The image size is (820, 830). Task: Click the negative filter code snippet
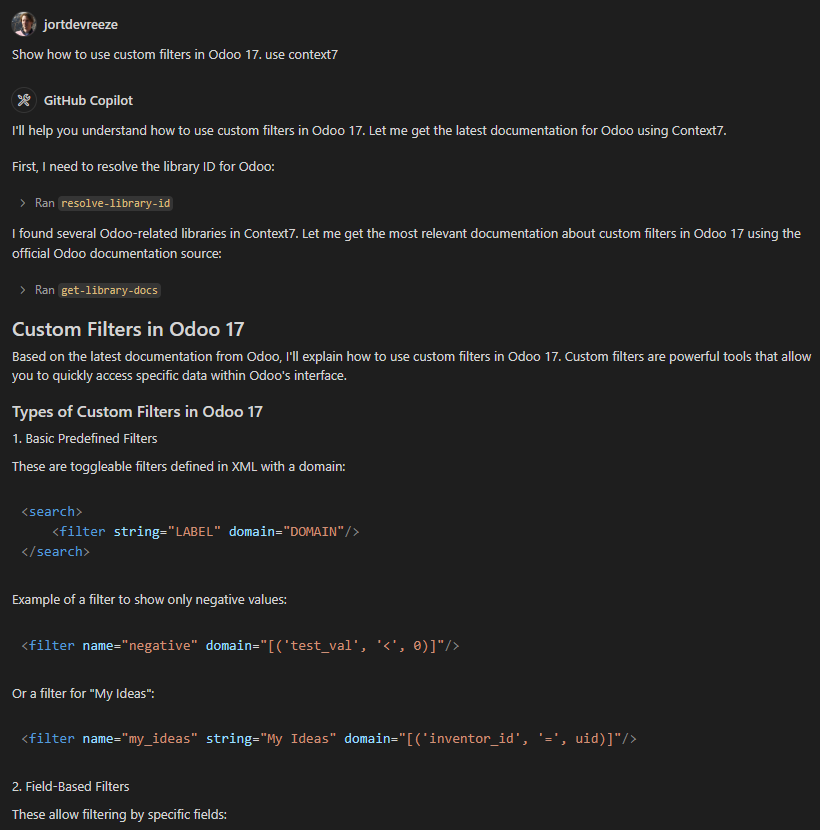click(x=240, y=645)
